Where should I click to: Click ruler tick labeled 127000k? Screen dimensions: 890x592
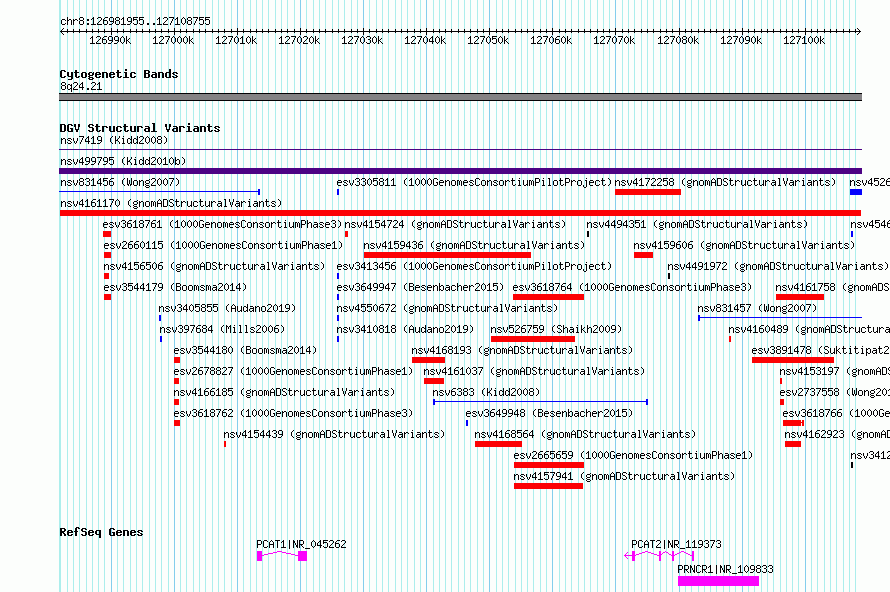pyautogui.click(x=173, y=40)
